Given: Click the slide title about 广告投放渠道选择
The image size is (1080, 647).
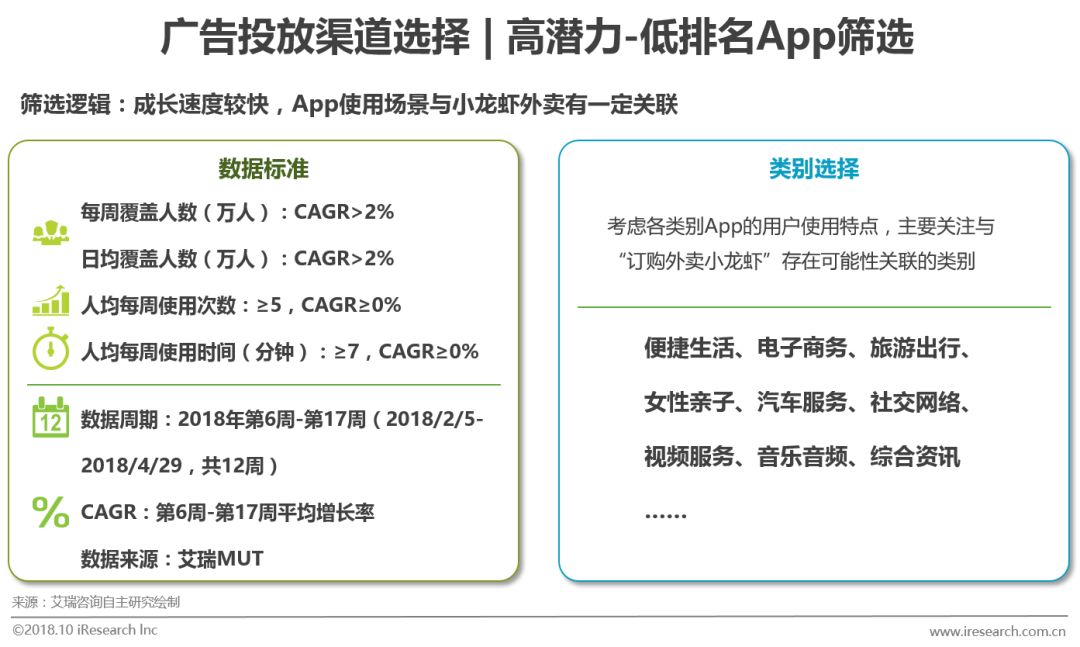Looking at the screenshot, I should coord(537,37).
